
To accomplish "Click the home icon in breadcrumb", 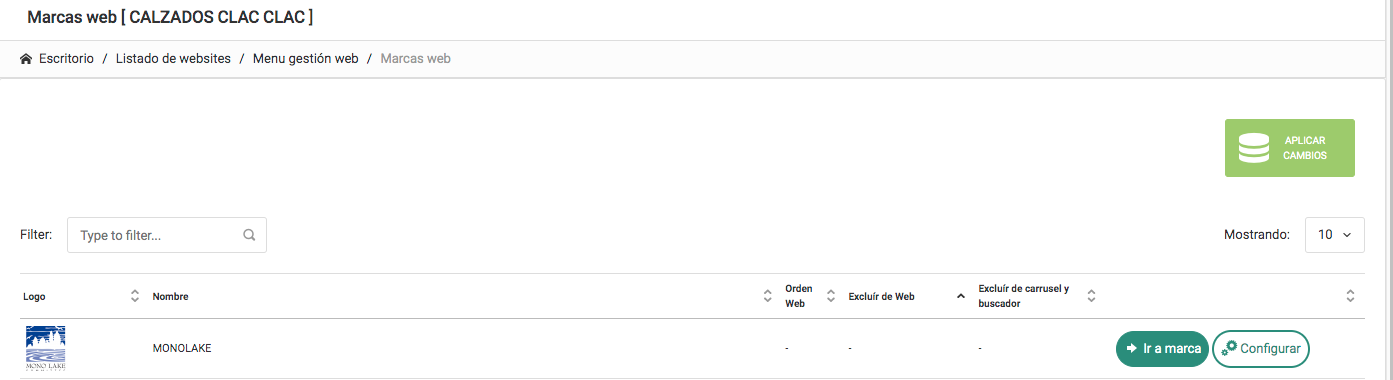I will [x=26, y=59].
